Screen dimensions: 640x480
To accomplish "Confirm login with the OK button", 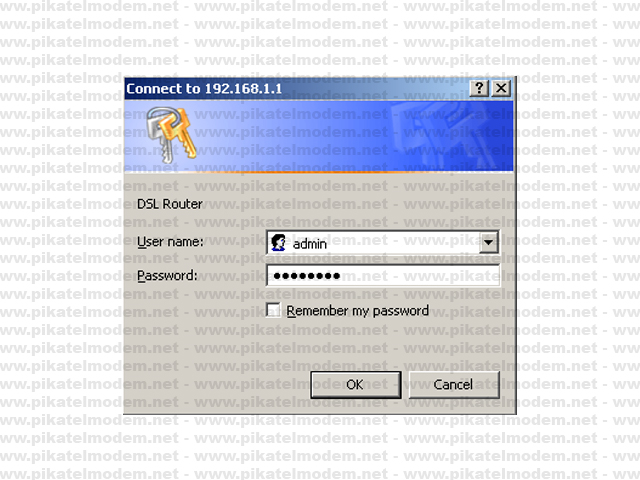I will point(356,384).
